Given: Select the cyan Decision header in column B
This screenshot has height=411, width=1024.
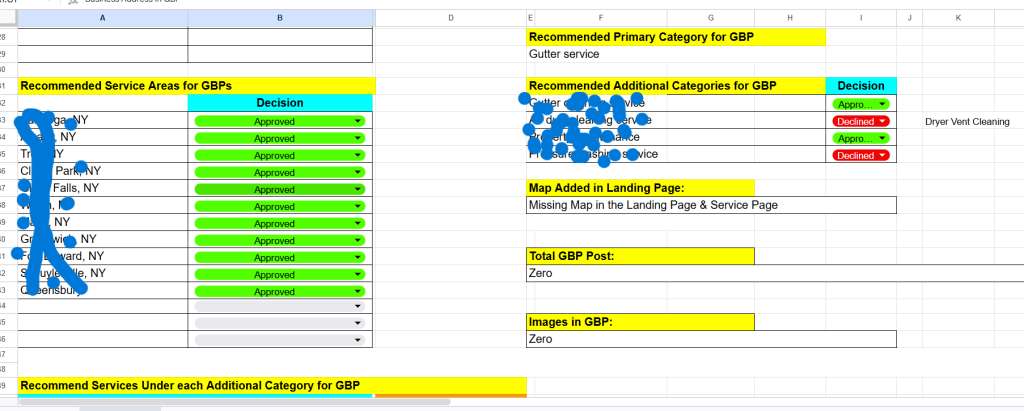Looking at the screenshot, I should (x=280, y=103).
